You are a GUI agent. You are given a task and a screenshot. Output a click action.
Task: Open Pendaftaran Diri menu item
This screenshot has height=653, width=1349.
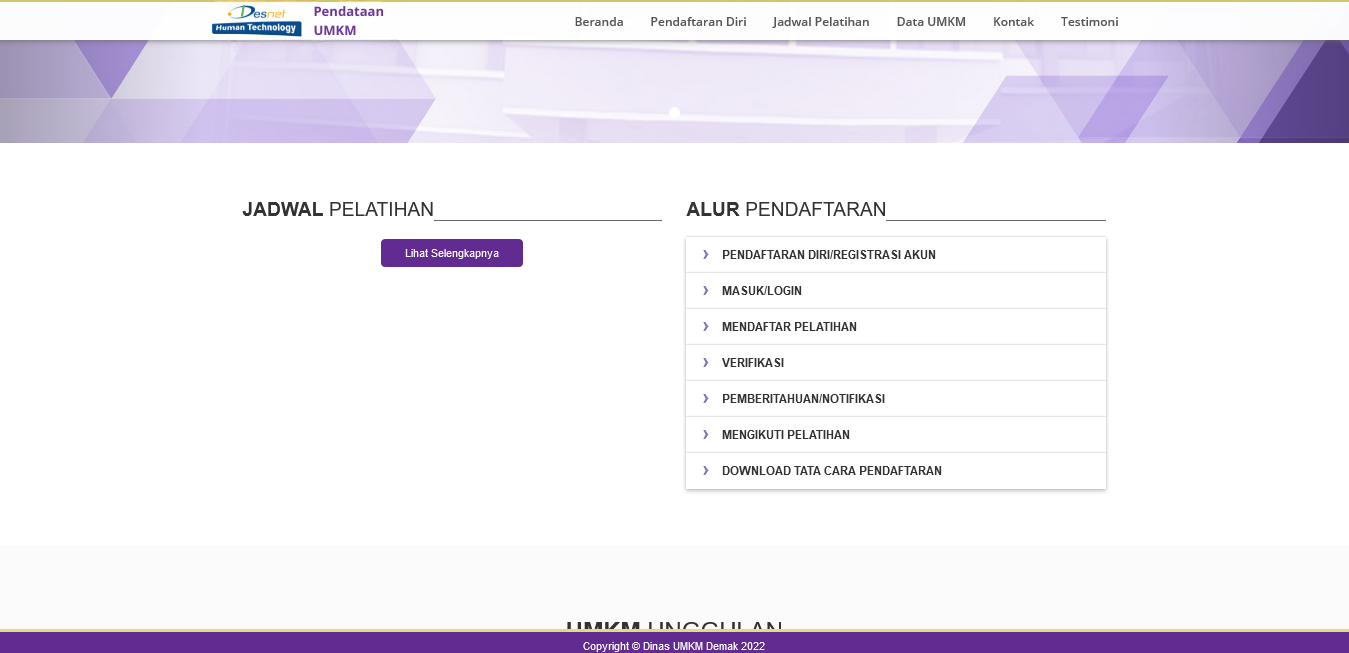[x=698, y=22]
